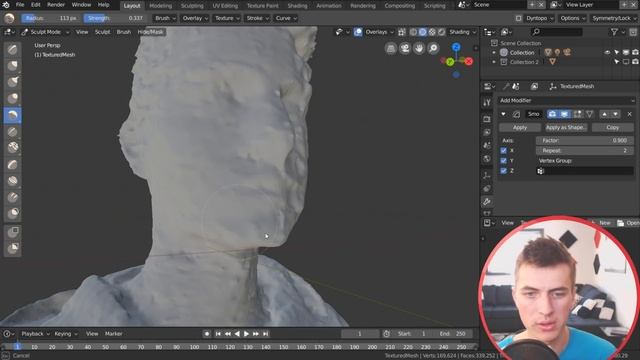Select the Clay brush in the sculpt toolbar
The width and height of the screenshot is (640, 360).
click(13, 66)
